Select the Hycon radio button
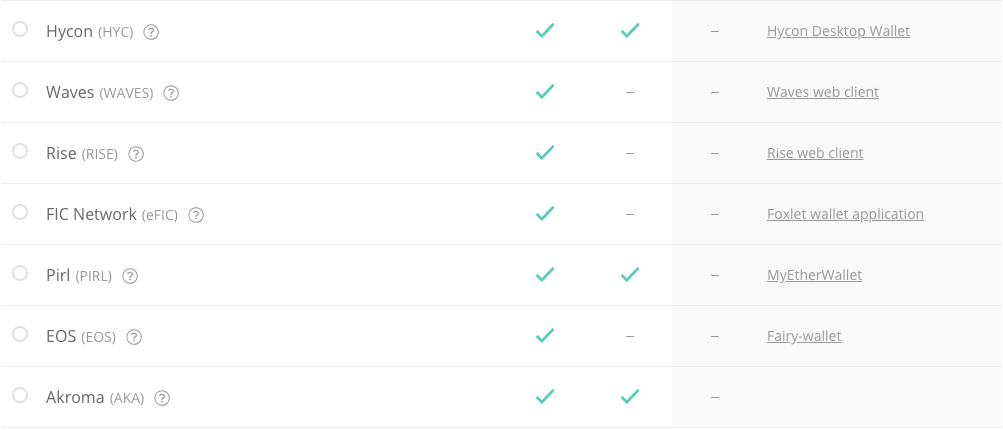This screenshot has height=430, width=1003. click(20, 29)
